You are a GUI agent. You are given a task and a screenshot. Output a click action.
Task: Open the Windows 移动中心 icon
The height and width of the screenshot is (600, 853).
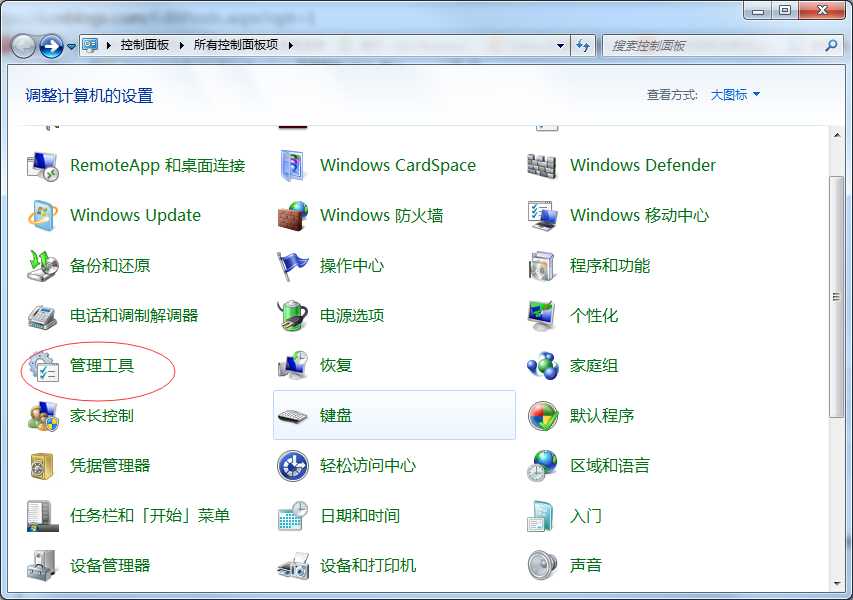[x=542, y=216]
